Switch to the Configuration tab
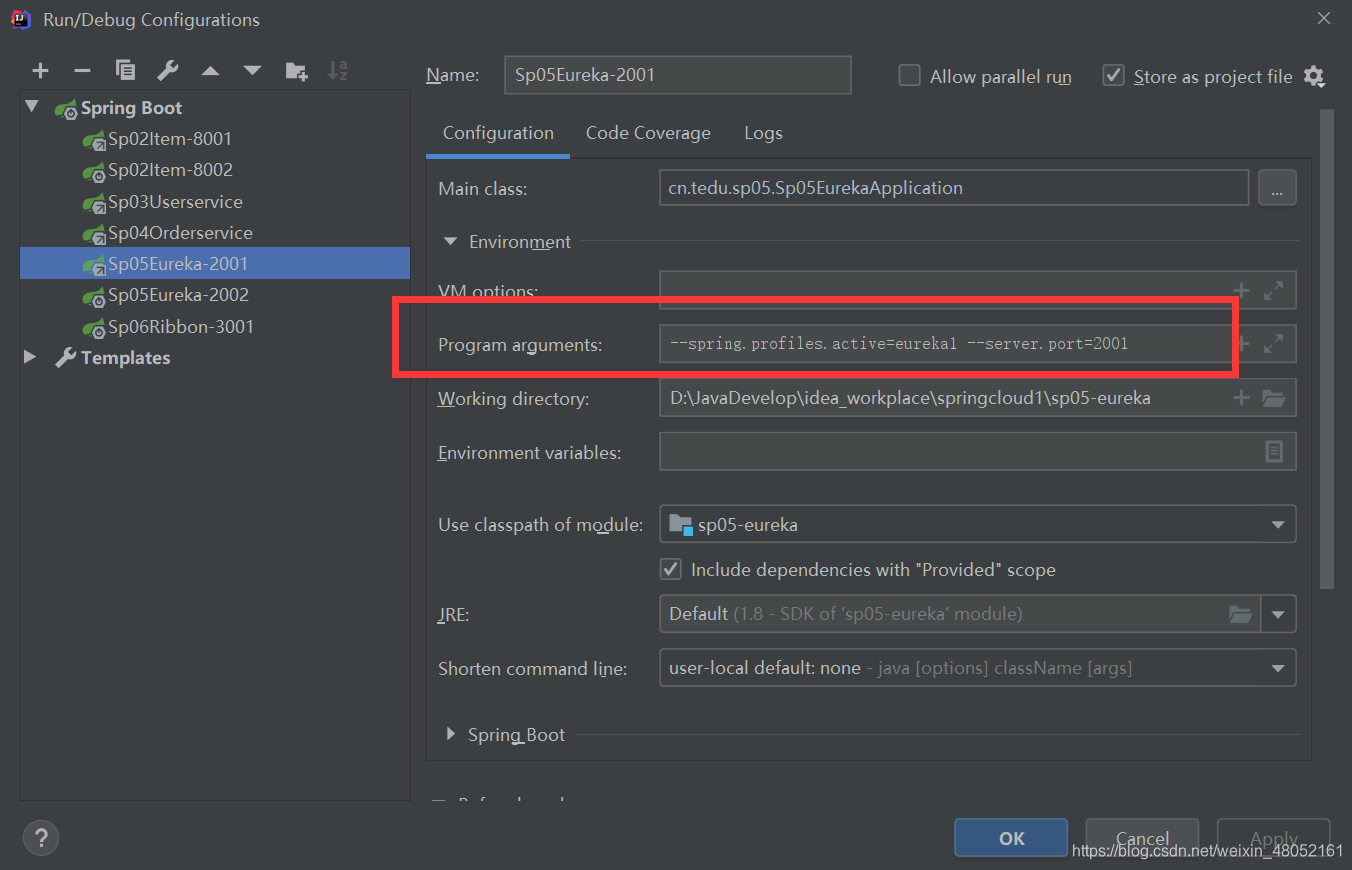The width and height of the screenshot is (1352, 870). pyautogui.click(x=498, y=133)
